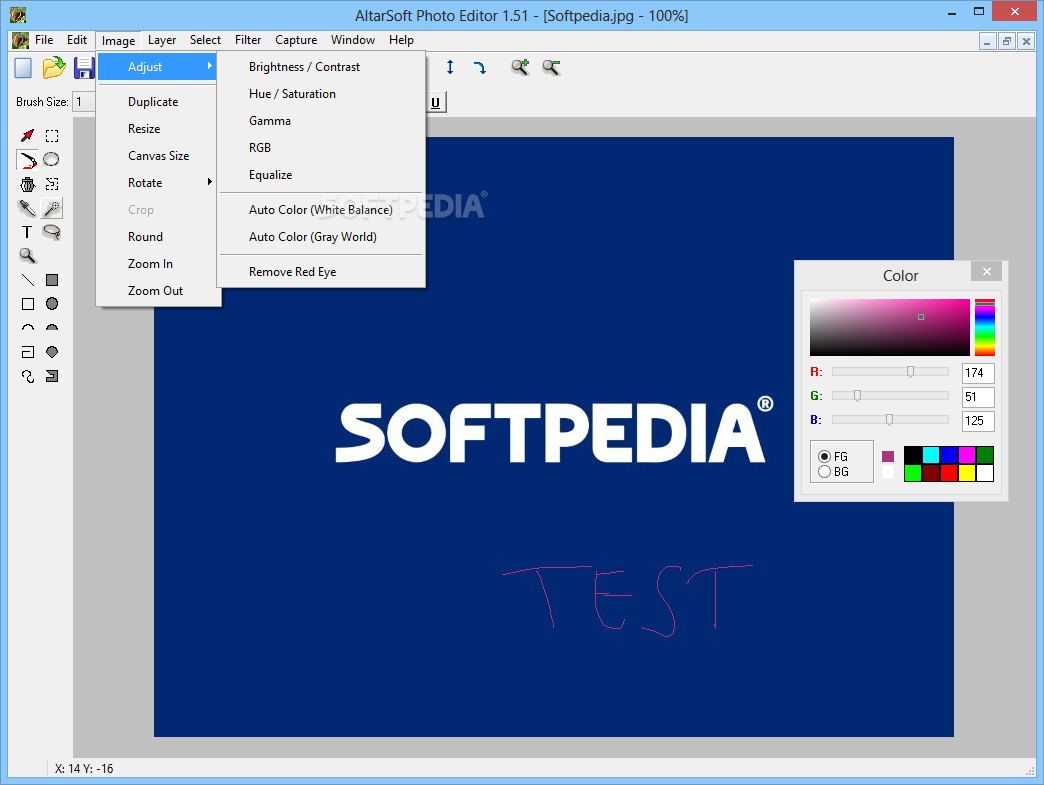Click the Brush Size input field

point(84,102)
